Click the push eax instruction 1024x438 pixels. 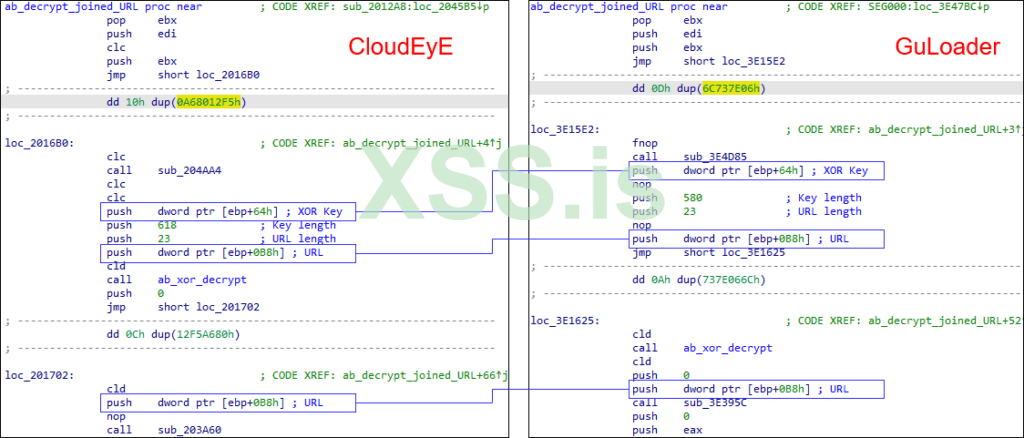(668, 430)
